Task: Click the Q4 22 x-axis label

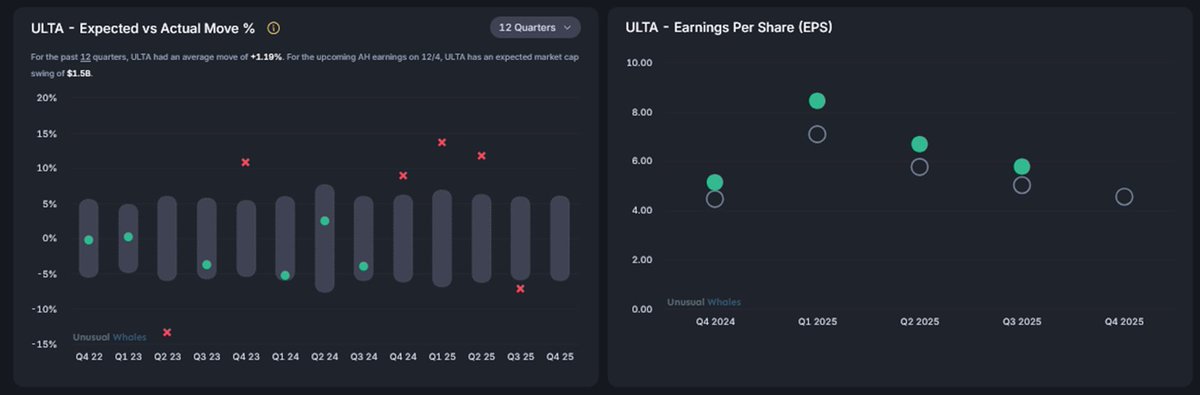Action: coord(89,357)
